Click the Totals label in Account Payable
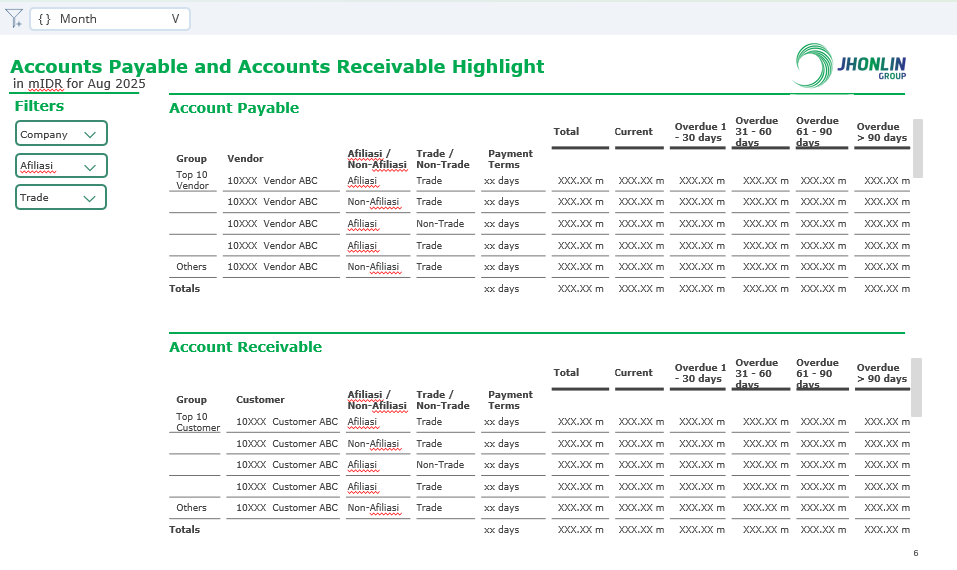 coord(184,289)
